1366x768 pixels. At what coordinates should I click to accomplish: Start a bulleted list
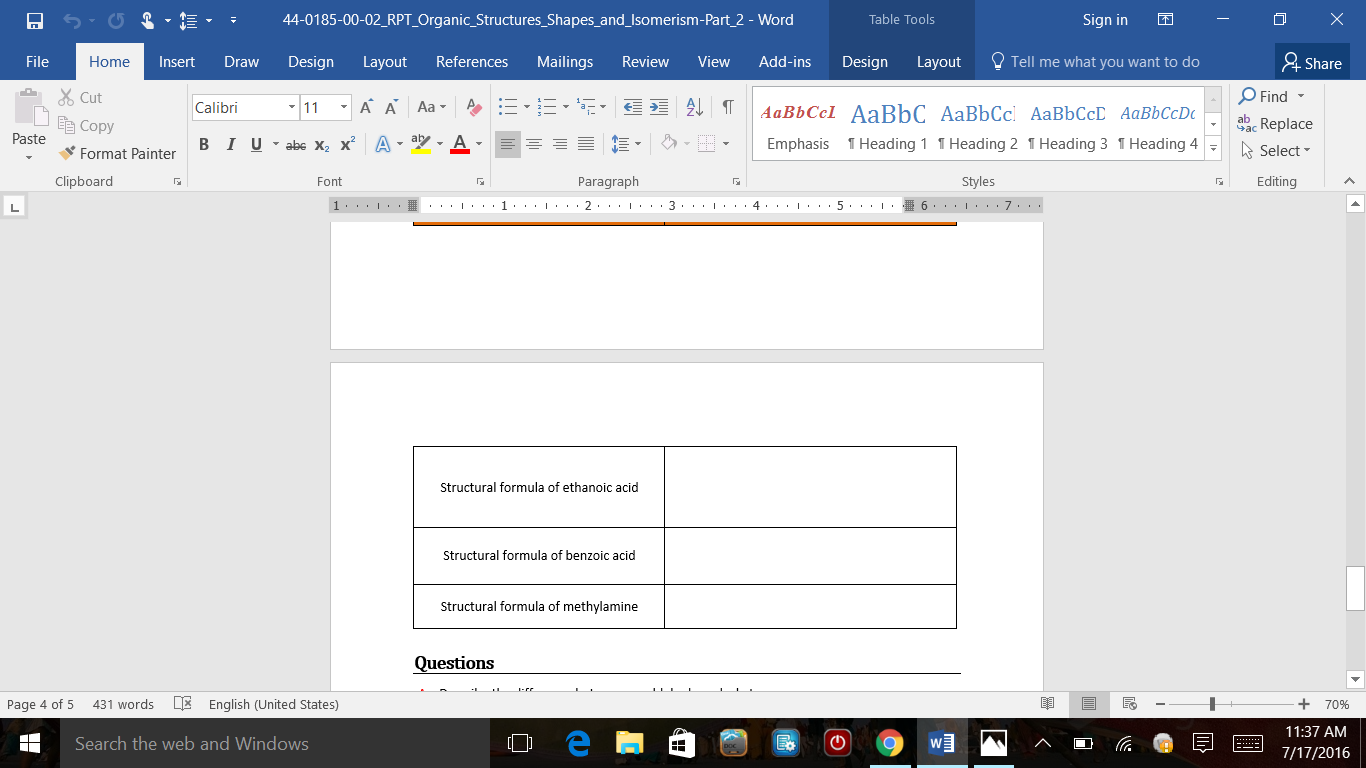point(508,107)
